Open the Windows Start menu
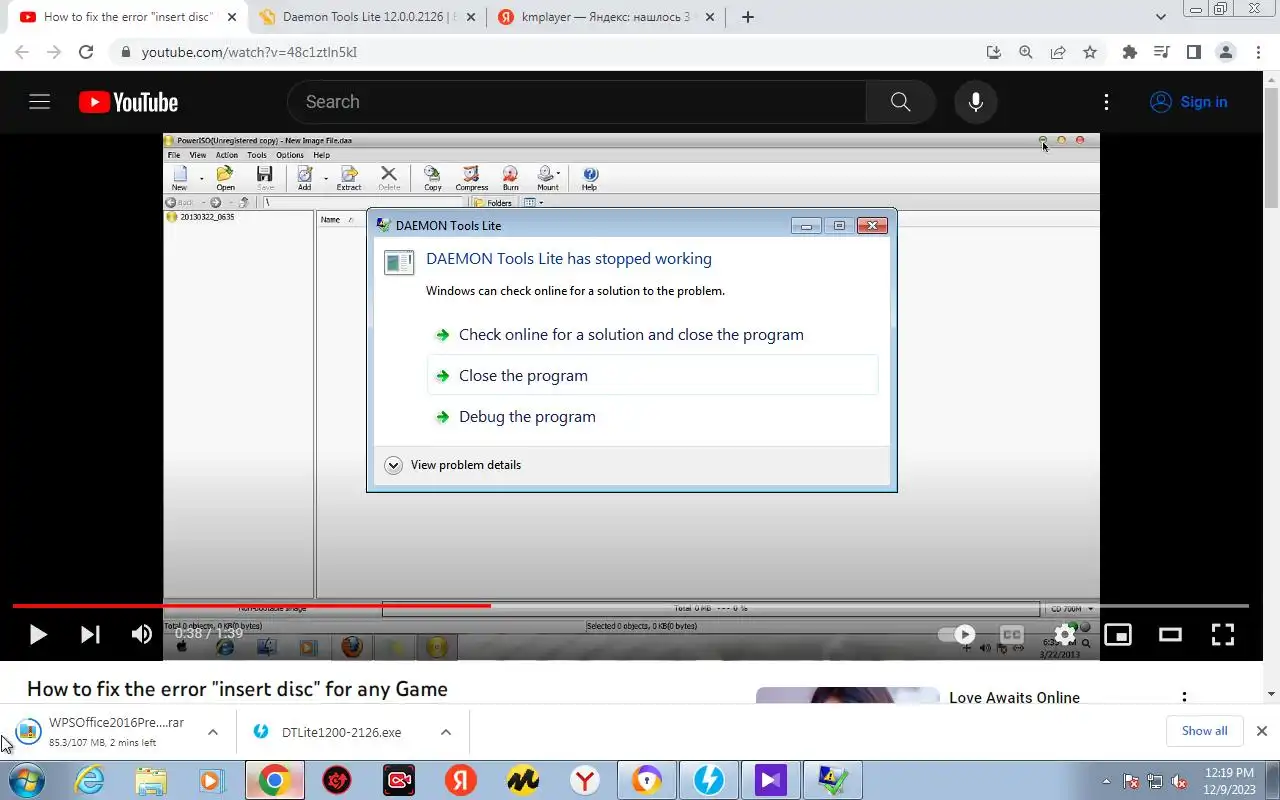This screenshot has width=1280, height=800. (x=25, y=780)
